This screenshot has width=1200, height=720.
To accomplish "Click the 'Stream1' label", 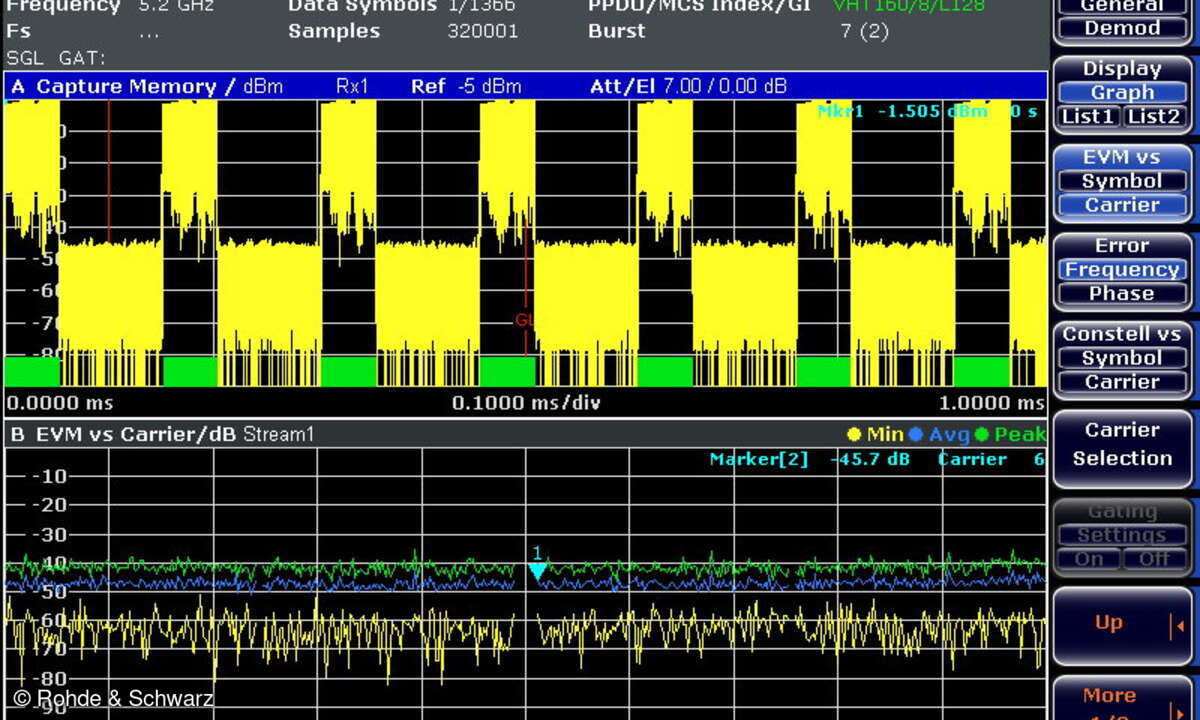I will [278, 435].
